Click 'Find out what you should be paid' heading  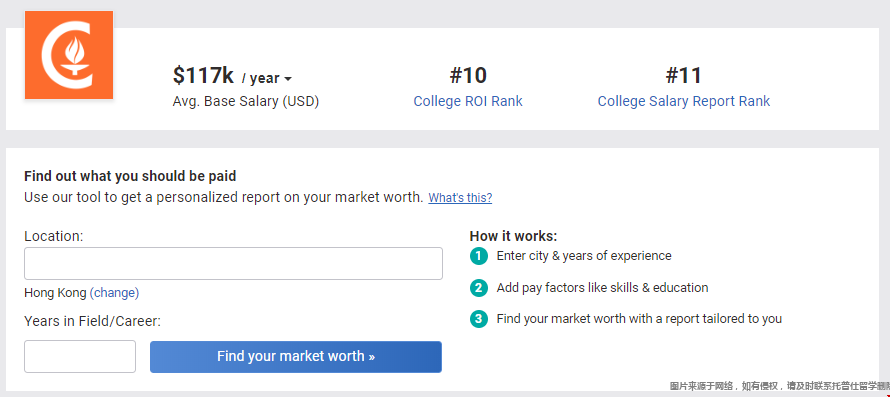coord(130,176)
